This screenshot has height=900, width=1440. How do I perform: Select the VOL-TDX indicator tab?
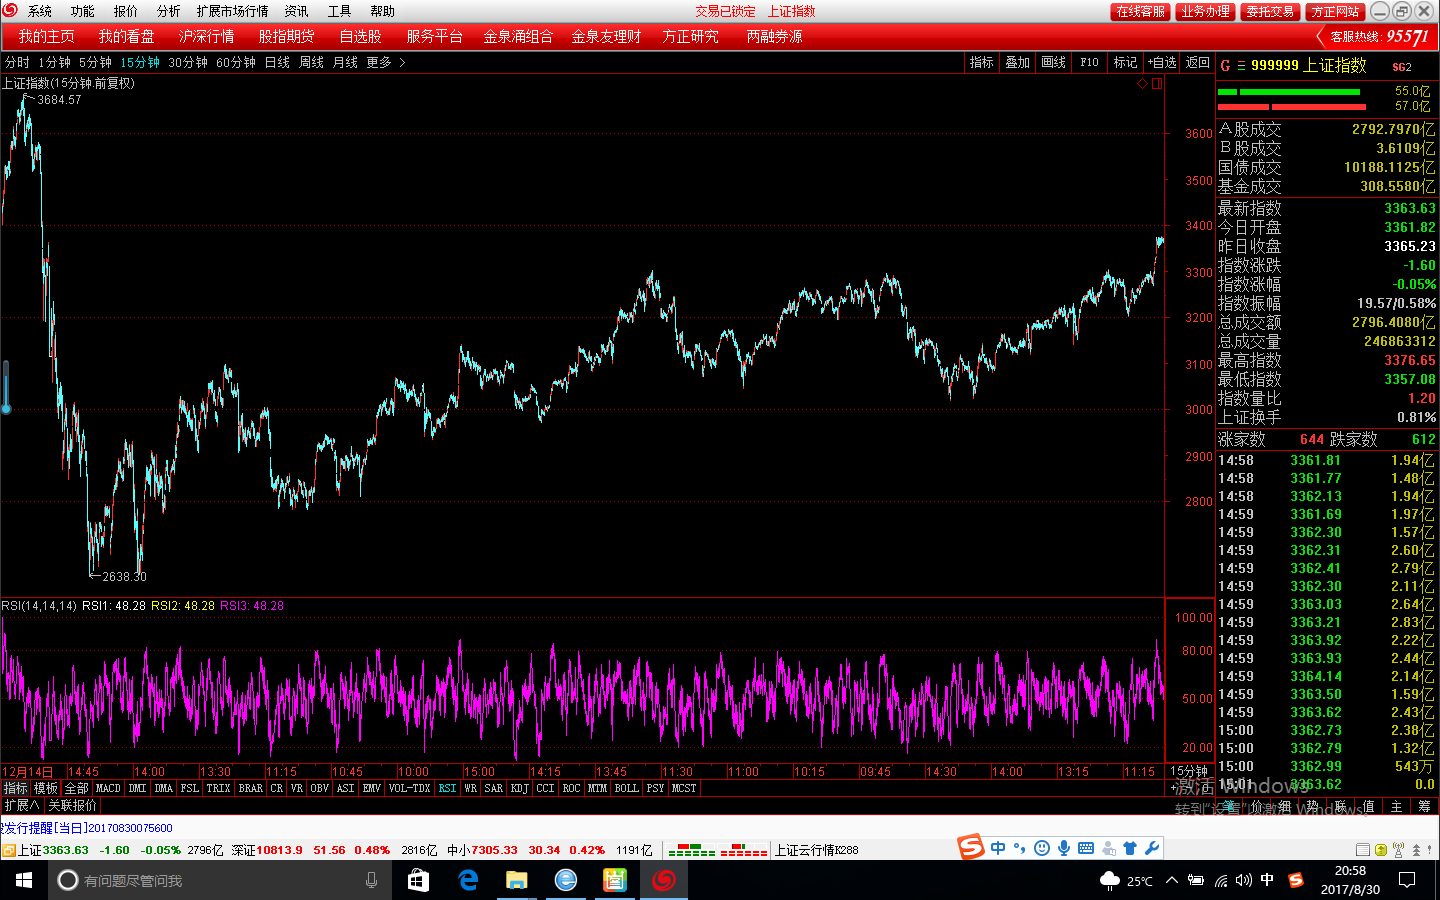coord(409,788)
